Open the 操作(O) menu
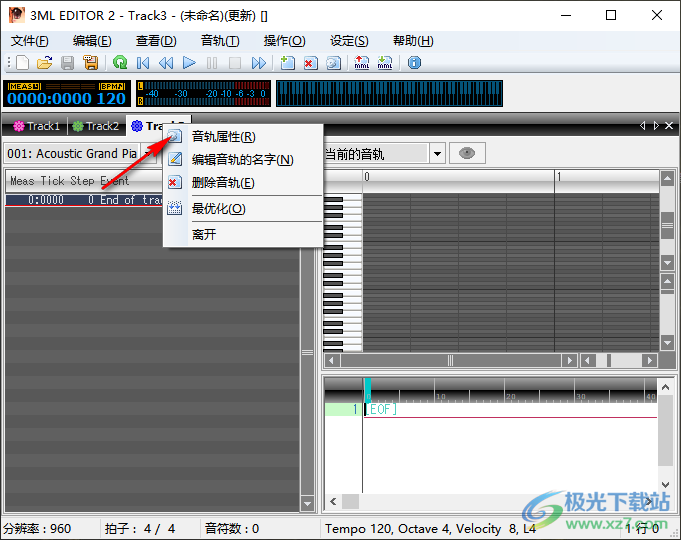Viewport: 681px width, 540px height. (284, 41)
